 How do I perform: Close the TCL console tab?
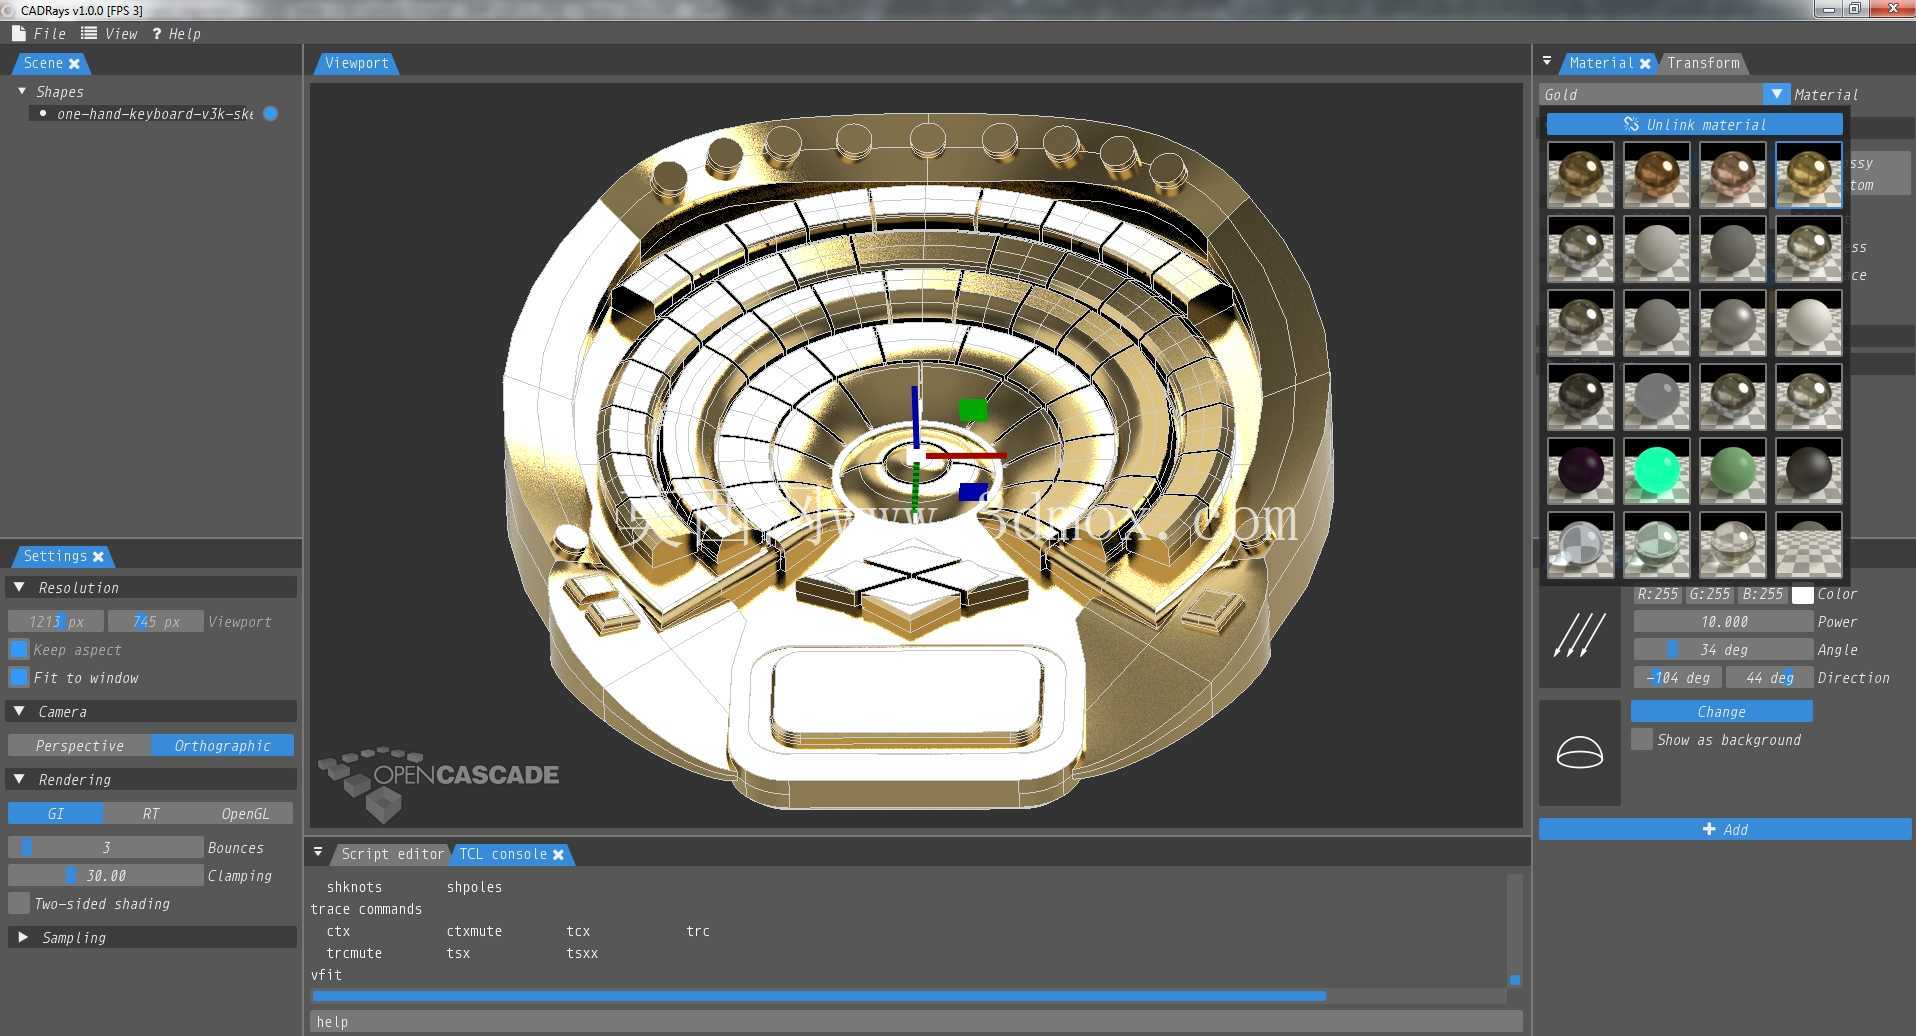click(558, 854)
